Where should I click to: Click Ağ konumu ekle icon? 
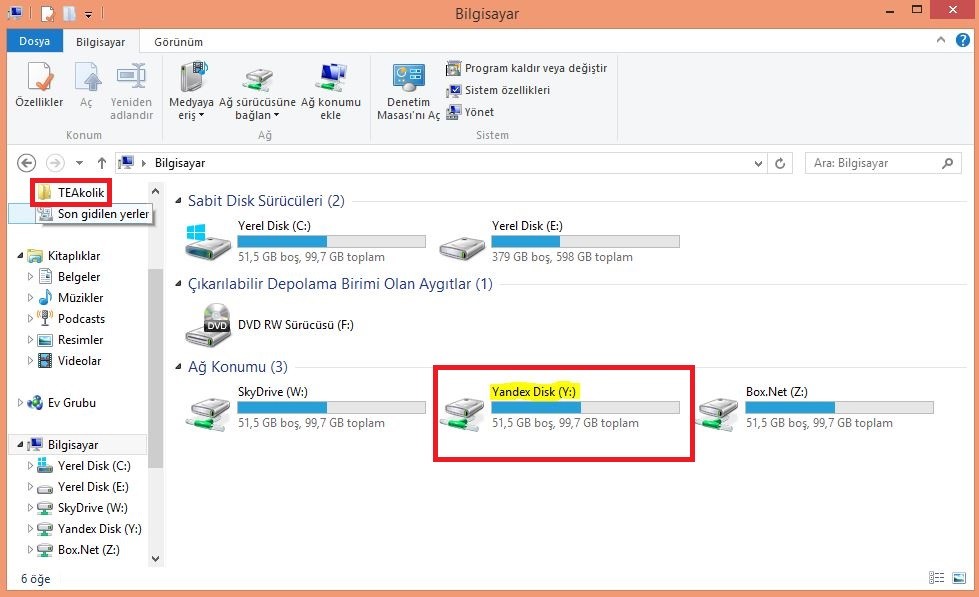tap(331, 91)
